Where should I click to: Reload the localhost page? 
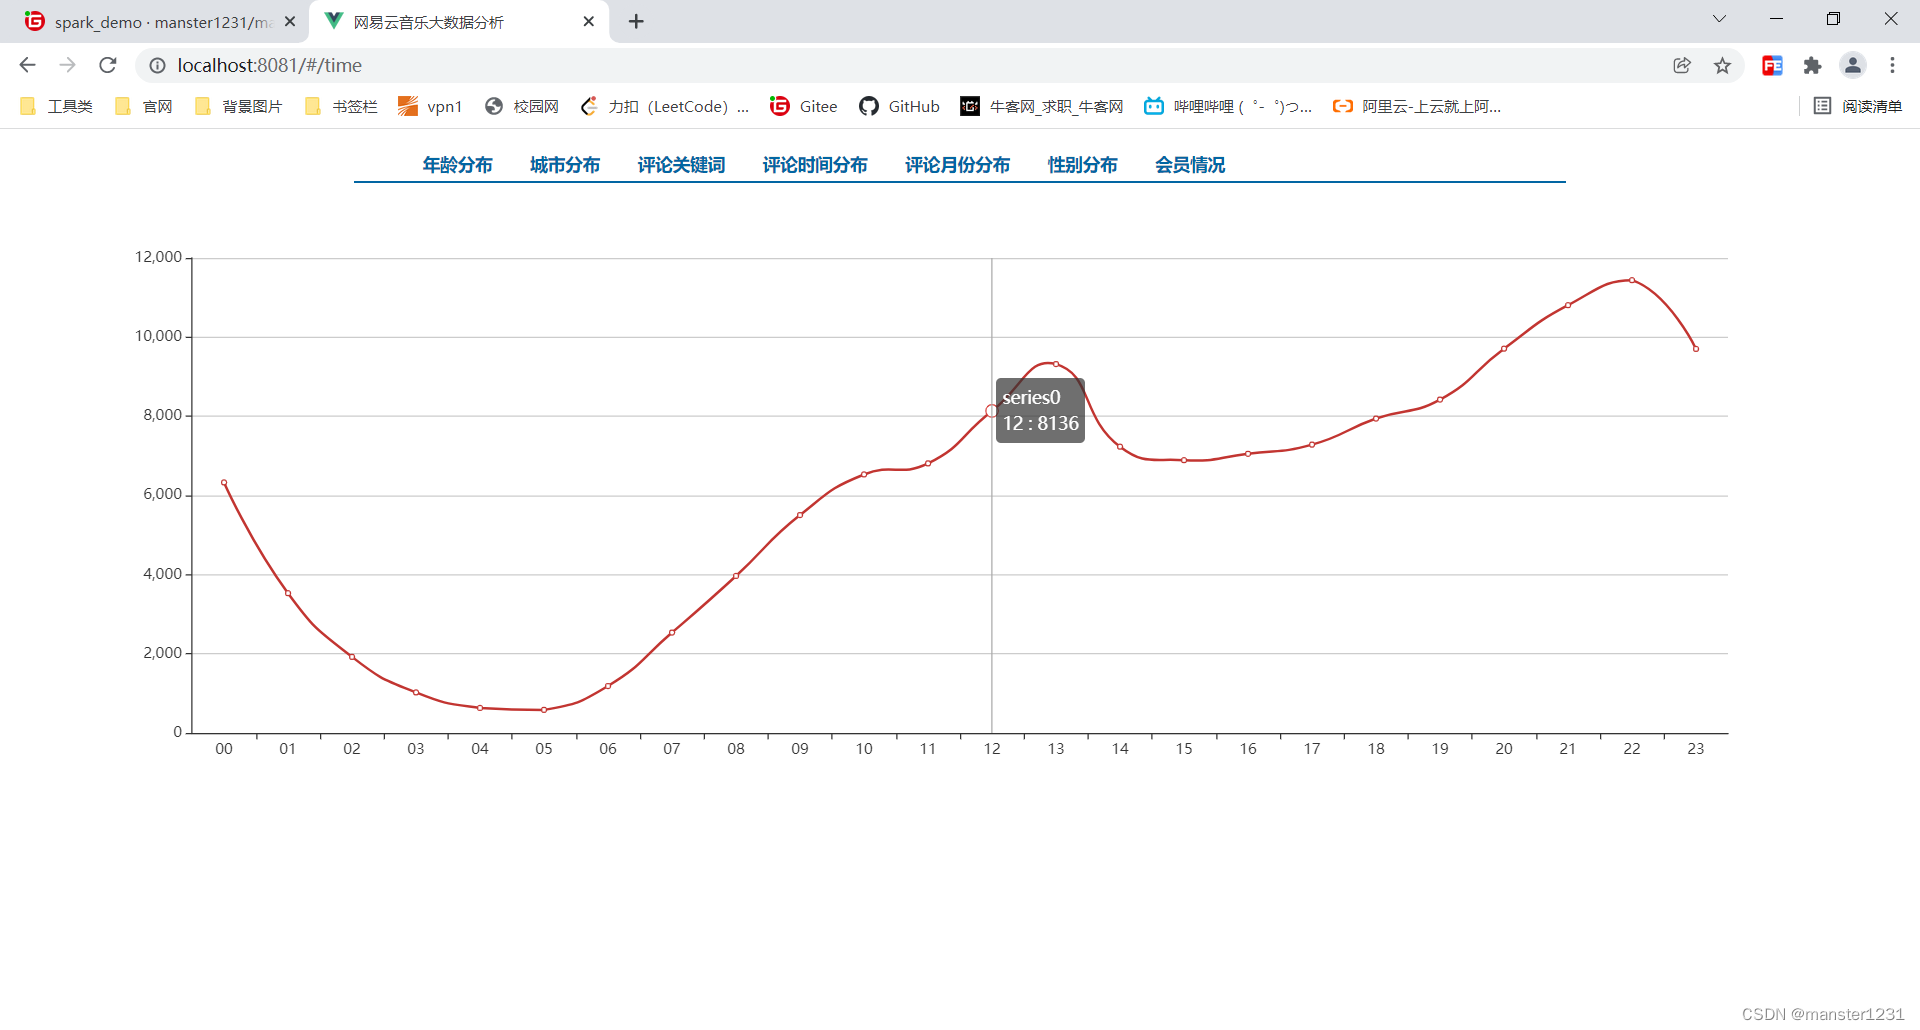108,65
